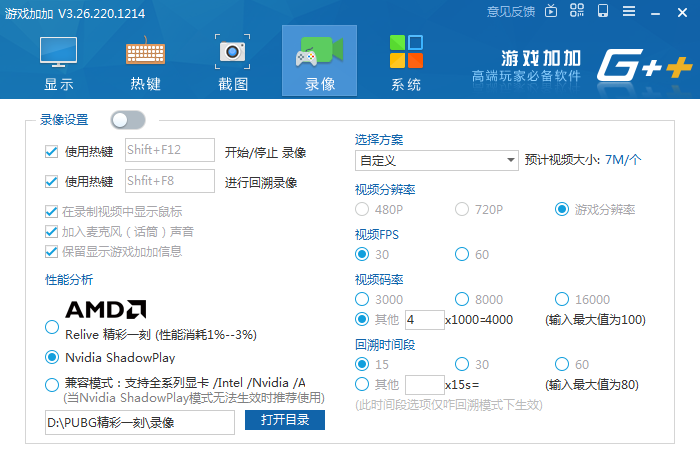Select 720P video resolution

coord(462,209)
